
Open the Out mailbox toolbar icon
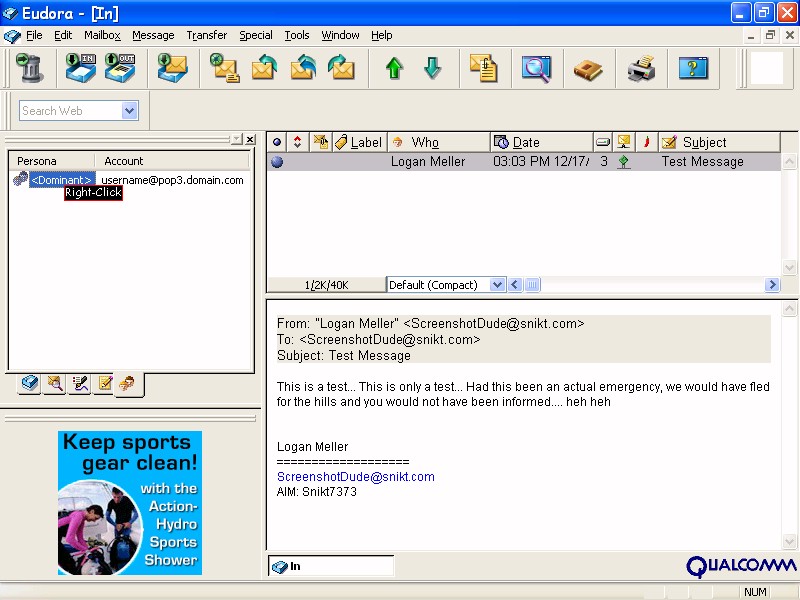pyautogui.click(x=120, y=68)
